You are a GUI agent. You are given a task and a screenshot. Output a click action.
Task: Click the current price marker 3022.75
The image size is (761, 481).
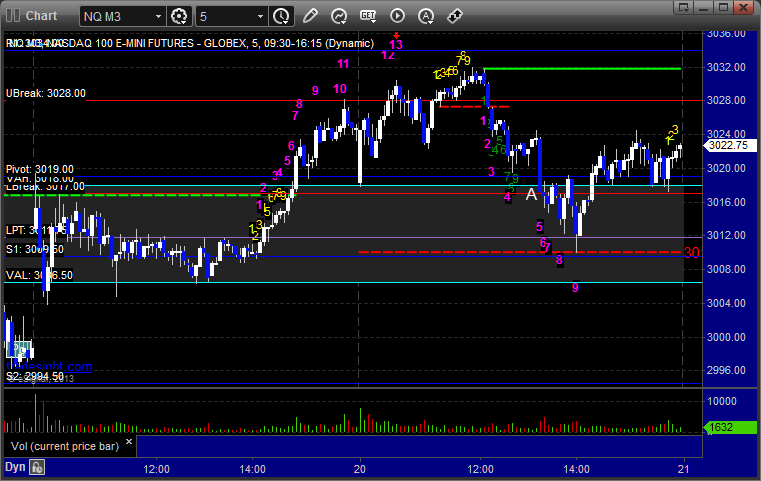click(x=729, y=145)
